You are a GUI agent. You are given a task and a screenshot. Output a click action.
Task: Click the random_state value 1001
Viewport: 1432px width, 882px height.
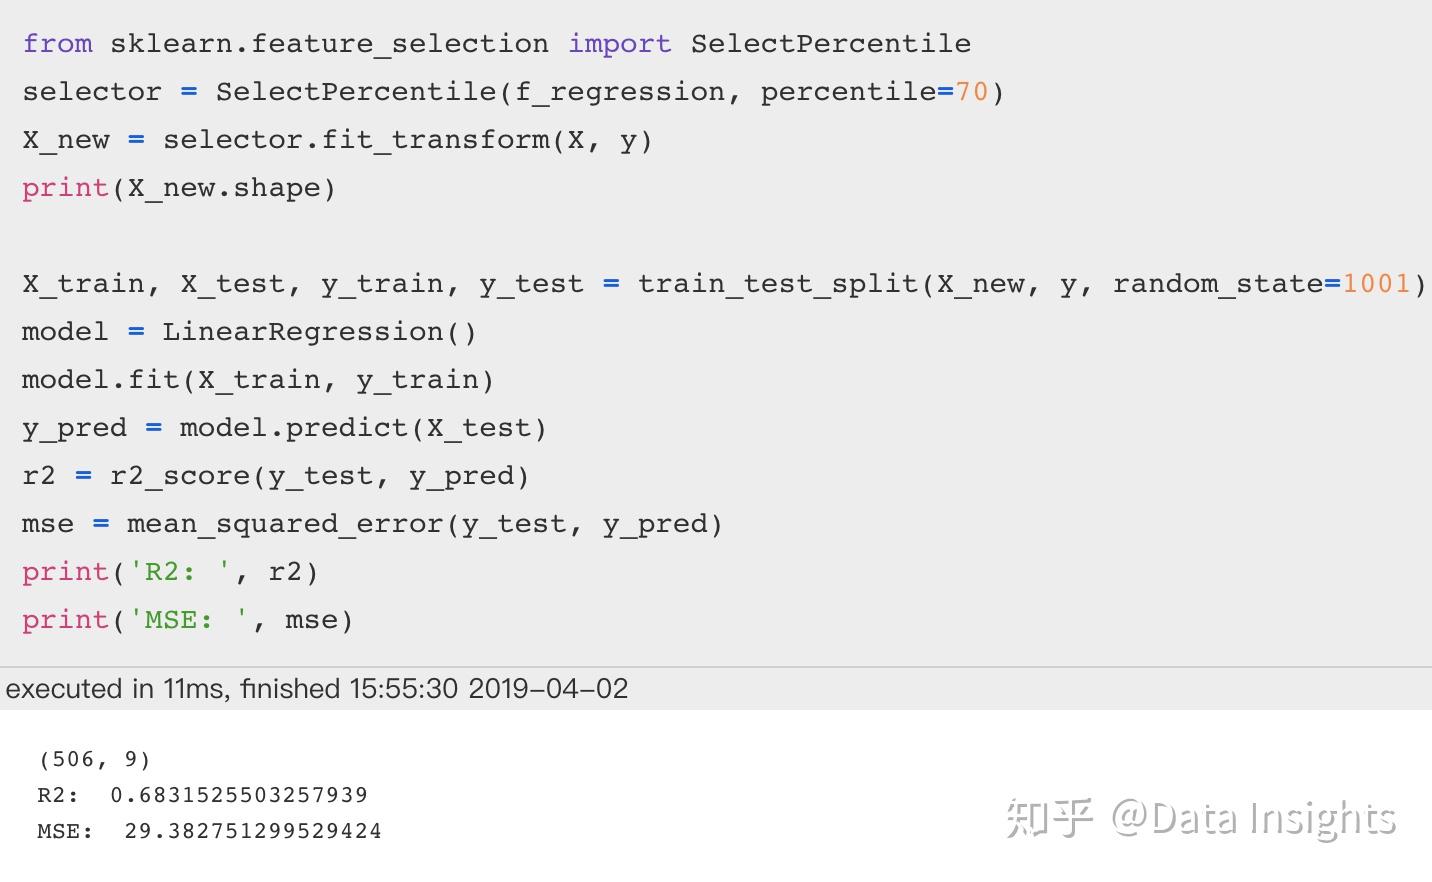tap(1376, 284)
